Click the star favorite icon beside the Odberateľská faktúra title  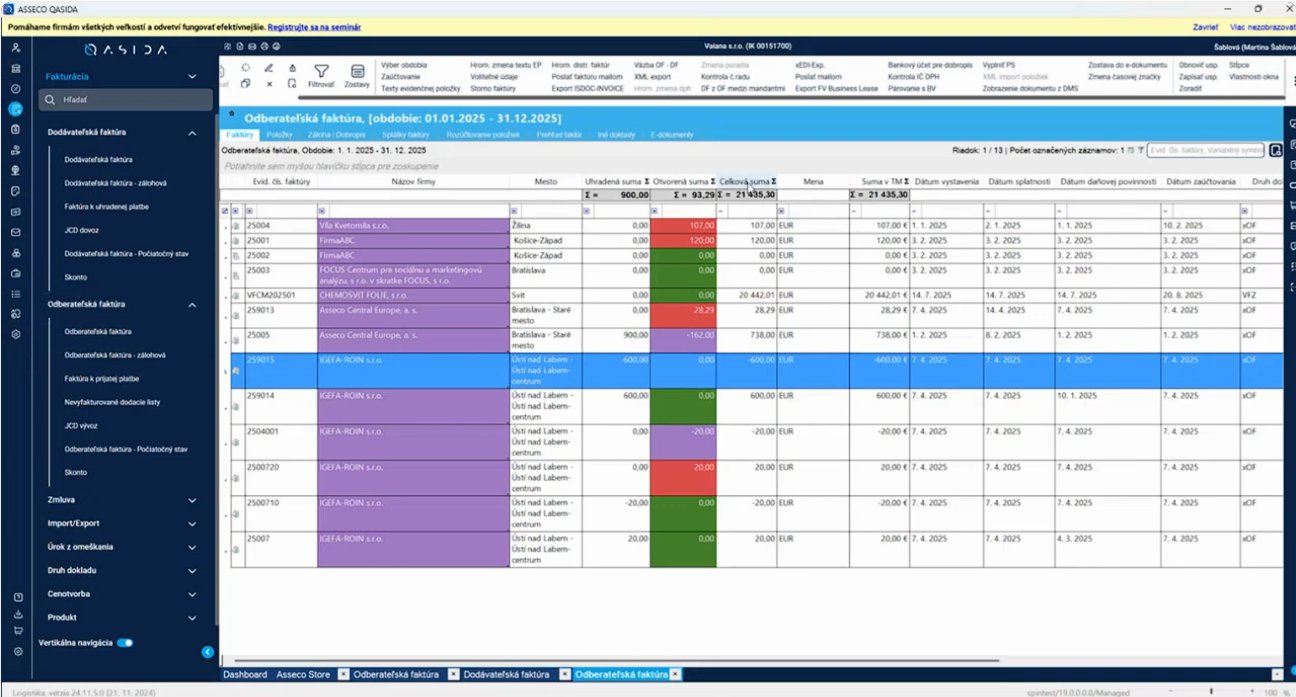click(x=232, y=116)
